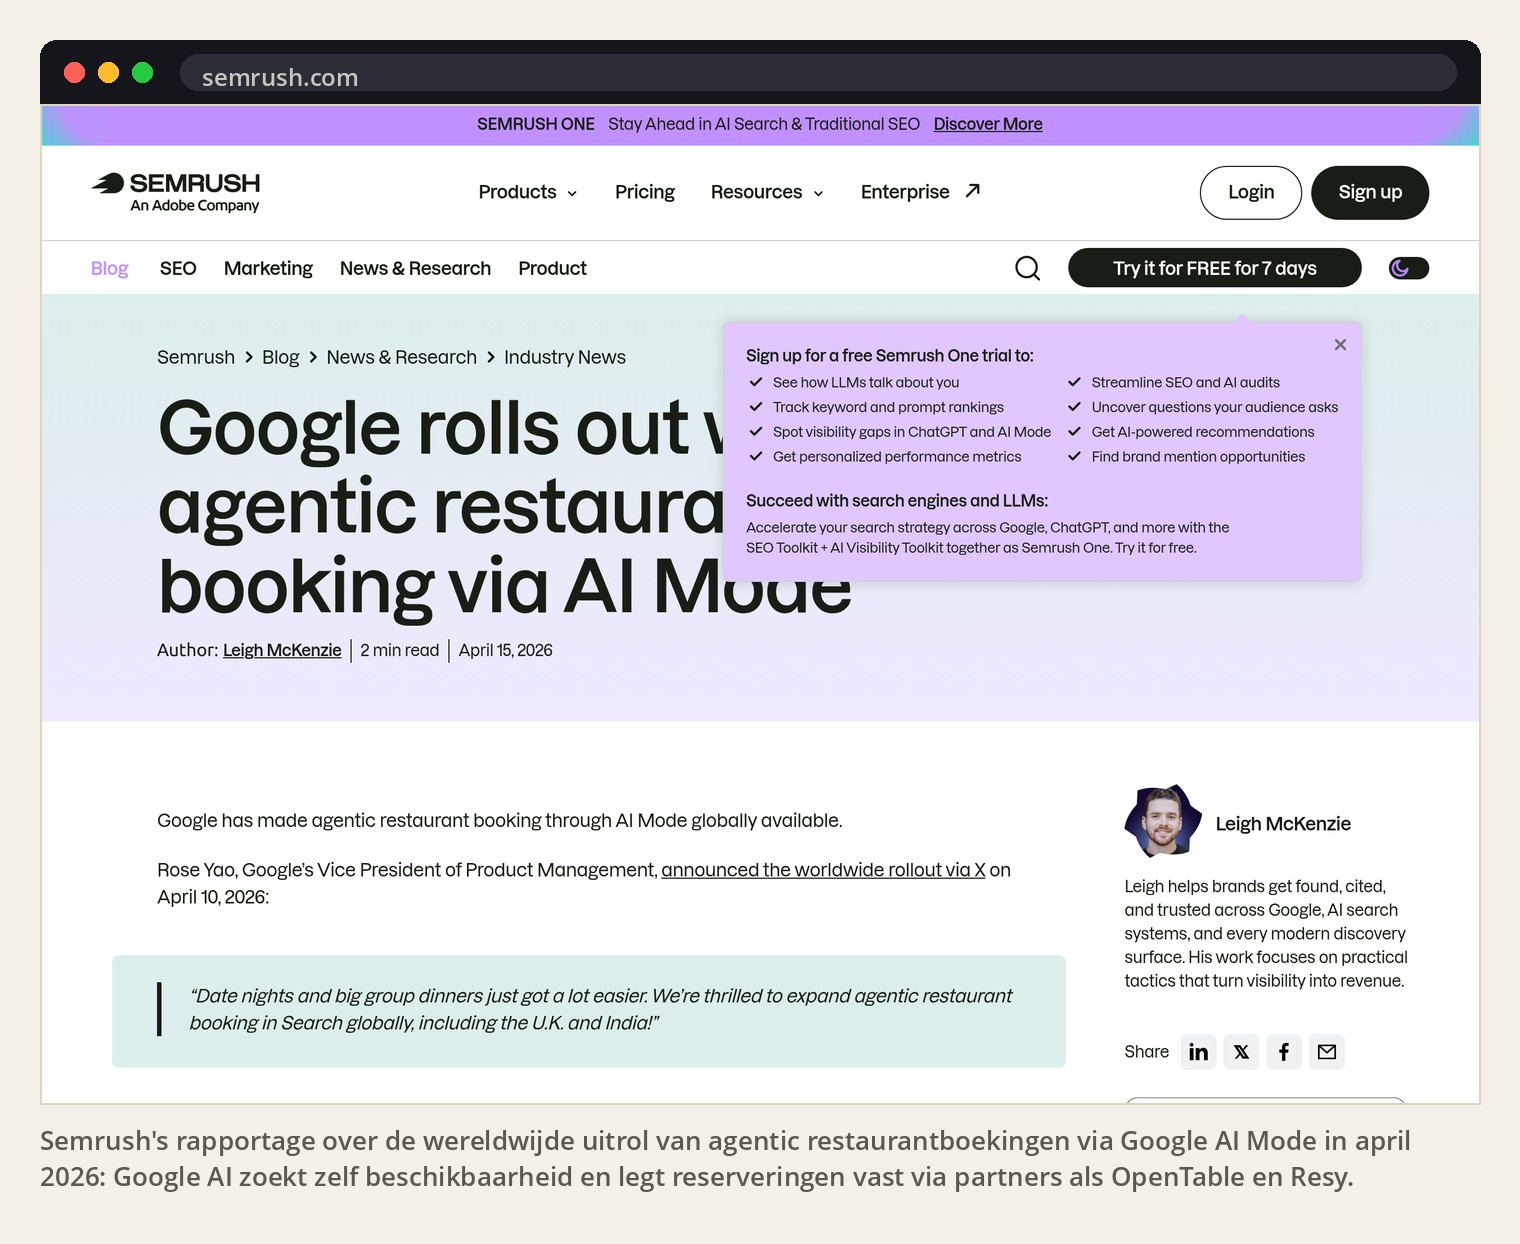The image size is (1520, 1244).
Task: Go to News & Research breadcrumb
Action: pyautogui.click(x=401, y=357)
